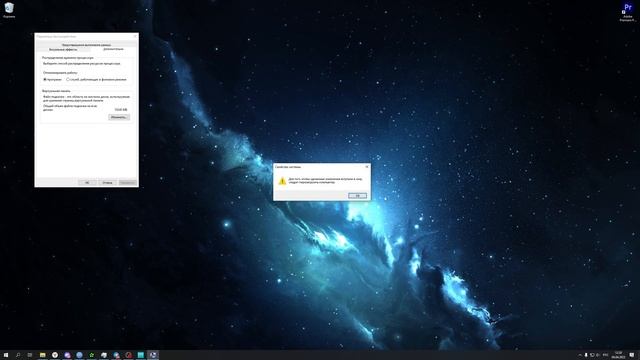Open the Визуальные эффекты tab

tap(63, 49)
